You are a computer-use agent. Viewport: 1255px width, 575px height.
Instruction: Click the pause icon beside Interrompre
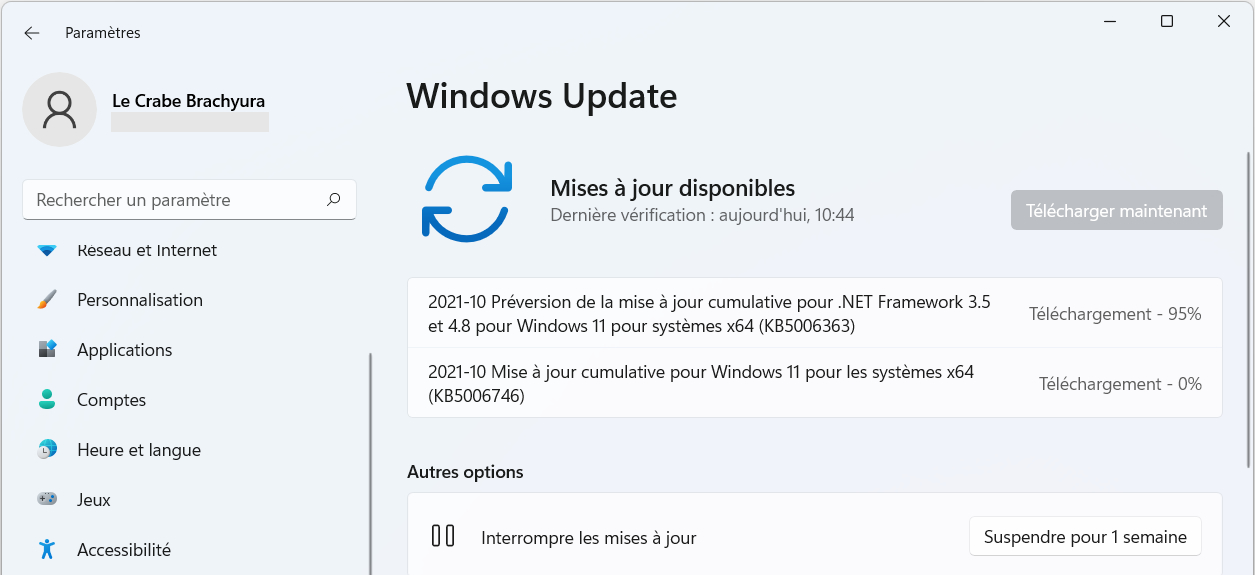coord(443,536)
